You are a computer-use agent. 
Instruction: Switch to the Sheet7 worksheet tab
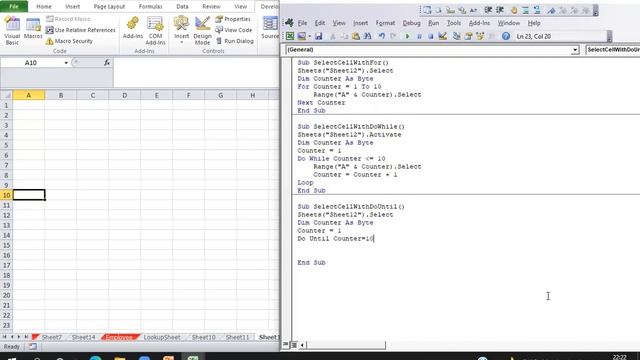point(51,337)
